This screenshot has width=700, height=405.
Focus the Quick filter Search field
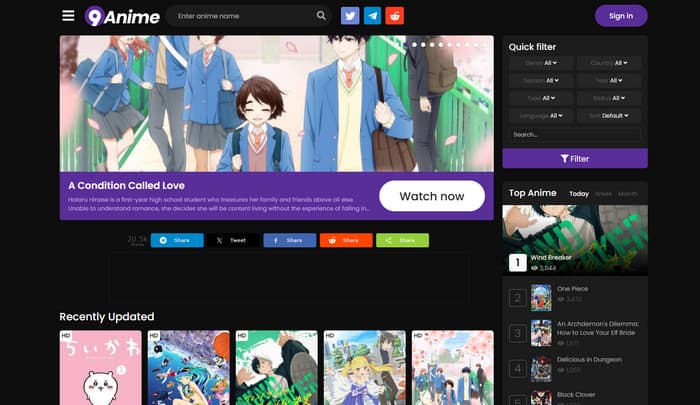(575, 134)
